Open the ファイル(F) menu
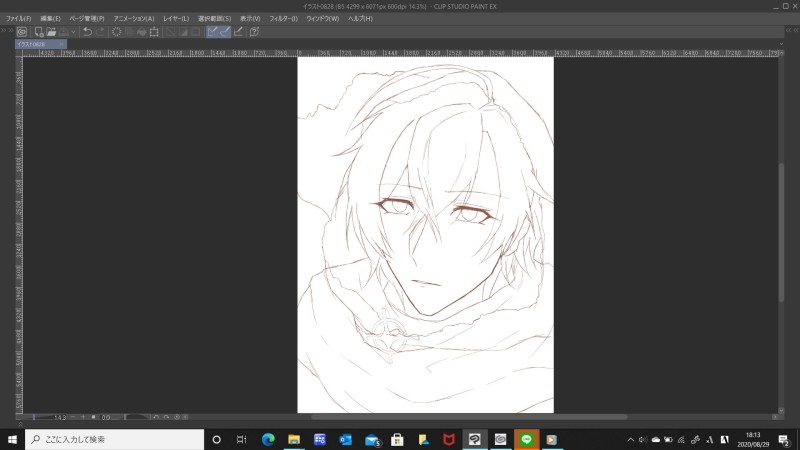The width and height of the screenshot is (800, 450). tap(18, 18)
